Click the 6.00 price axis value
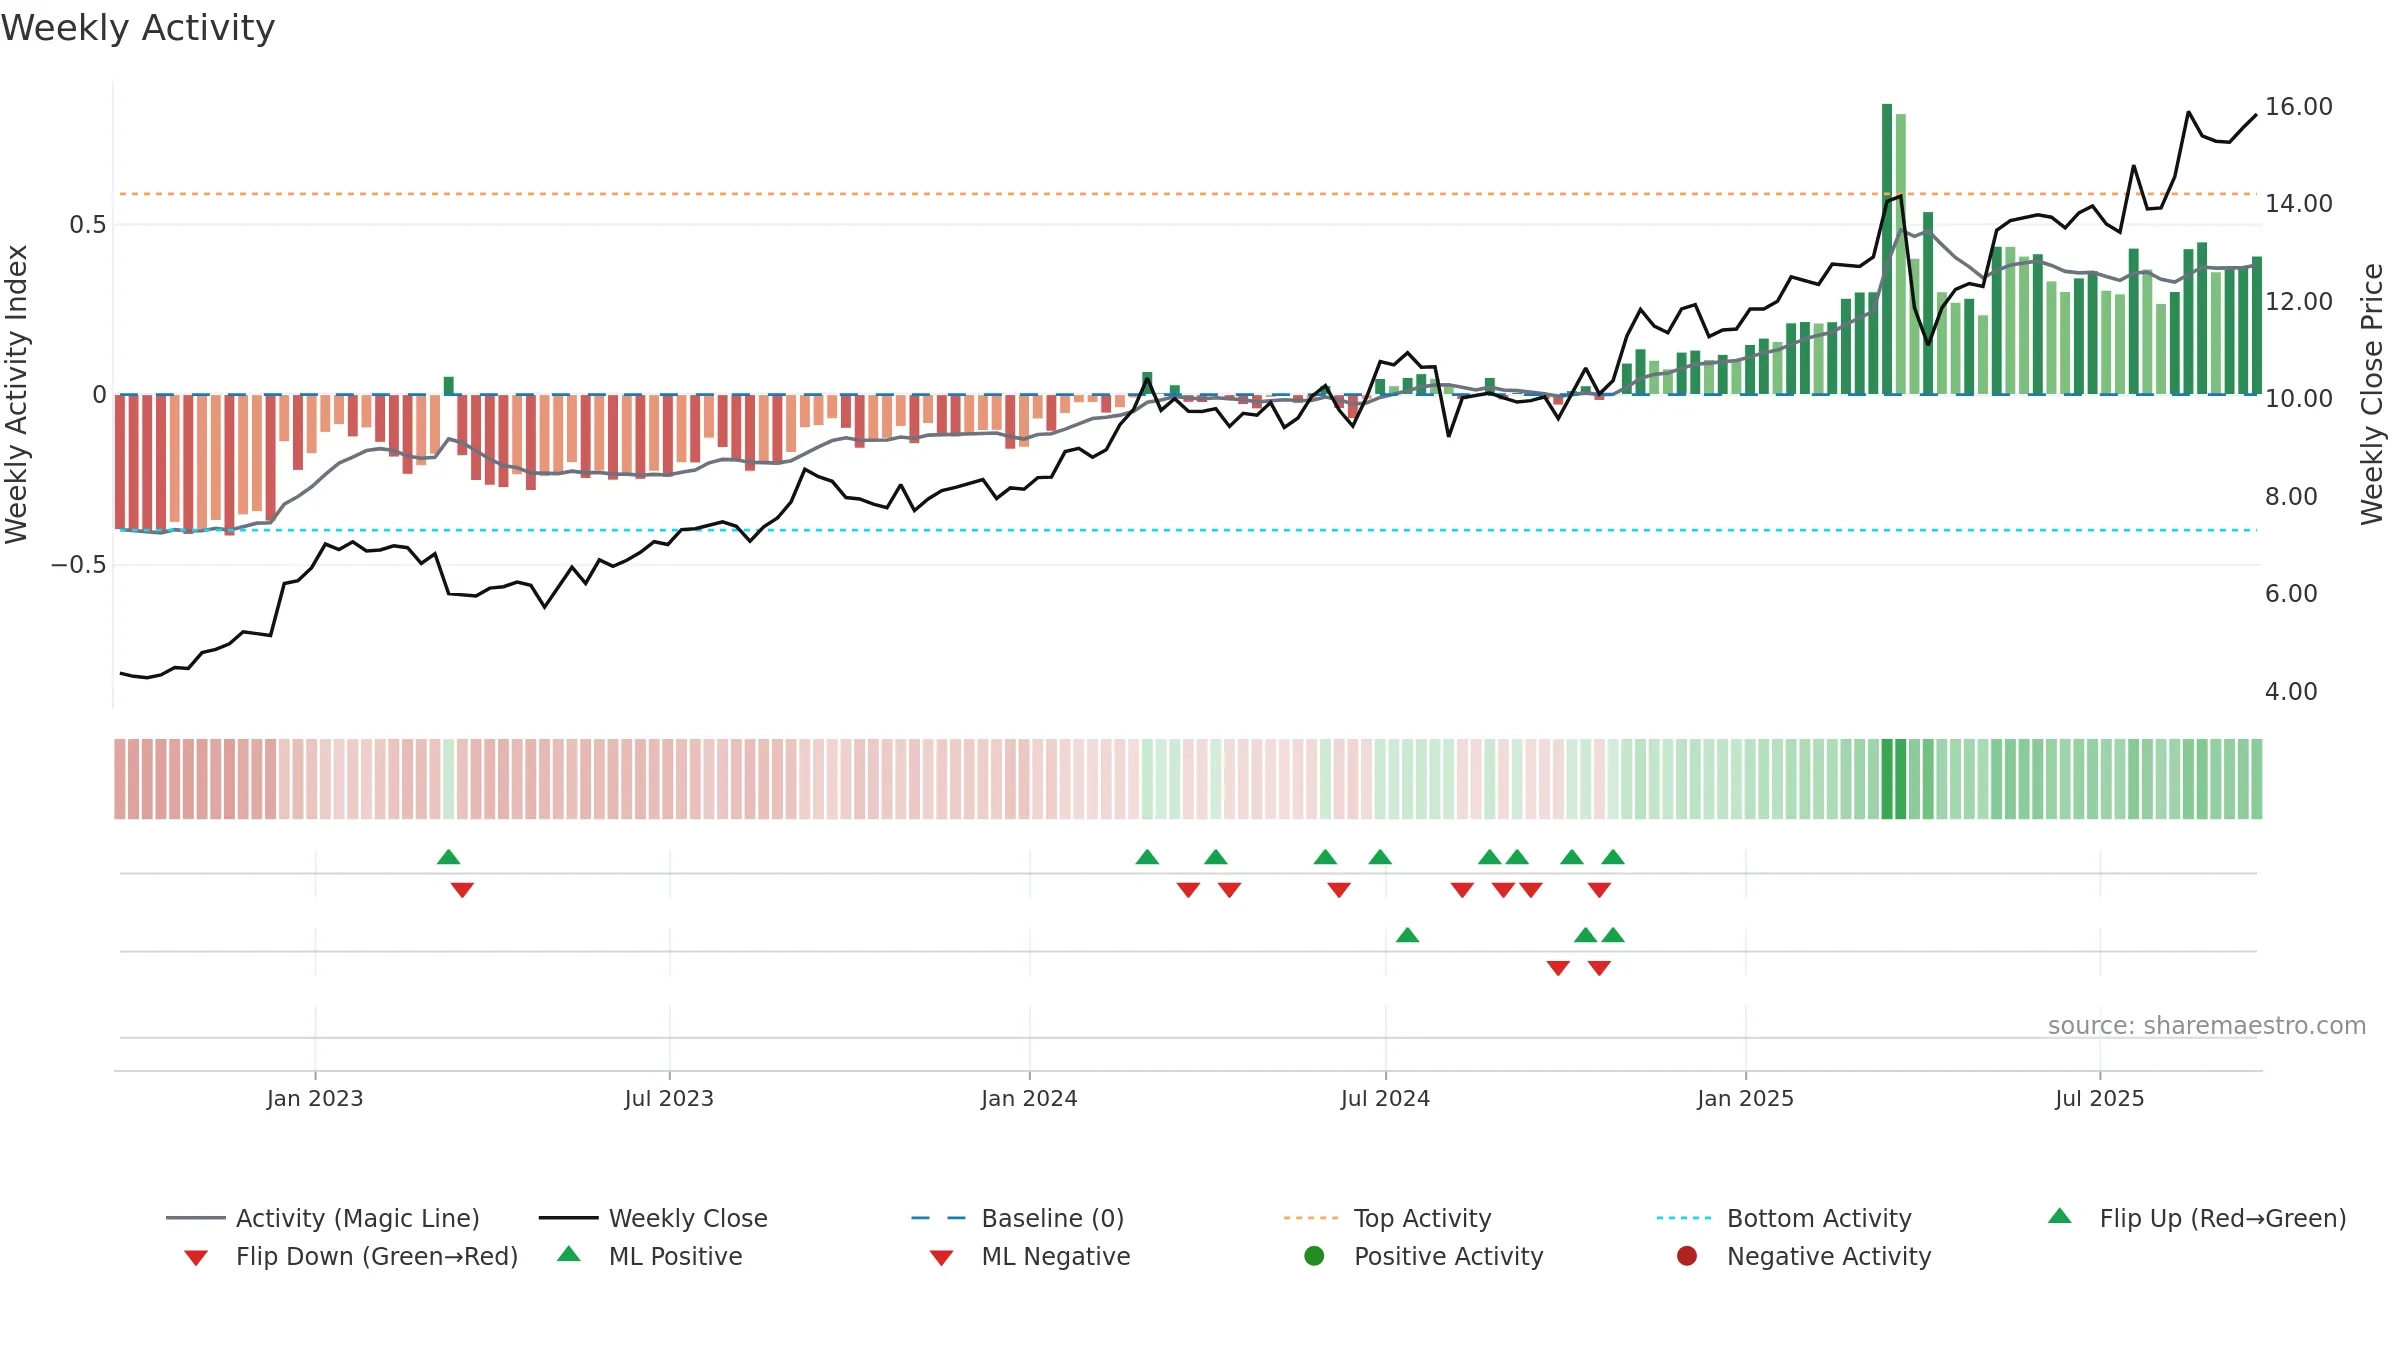 (x=2291, y=594)
